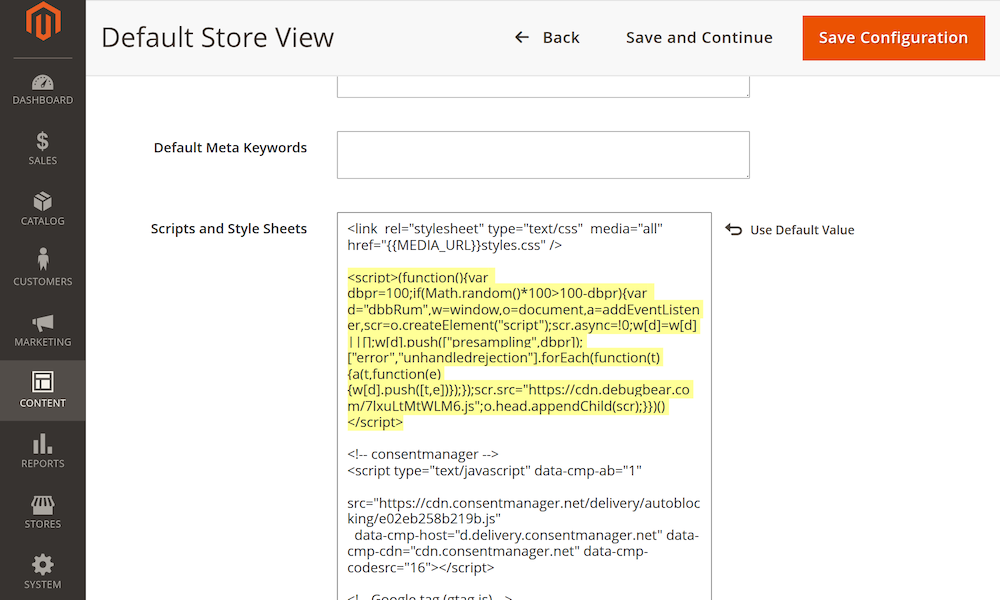
Task: Open Stores storefront icon menu
Action: (x=42, y=505)
